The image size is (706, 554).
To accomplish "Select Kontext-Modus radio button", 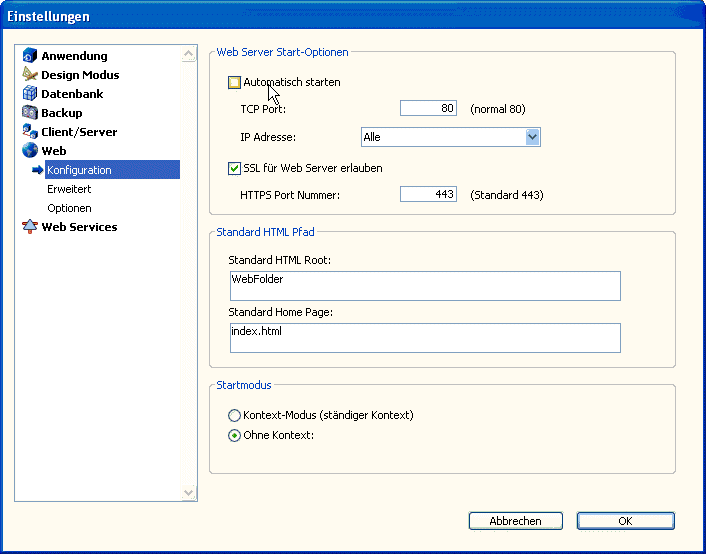I will click(234, 415).
